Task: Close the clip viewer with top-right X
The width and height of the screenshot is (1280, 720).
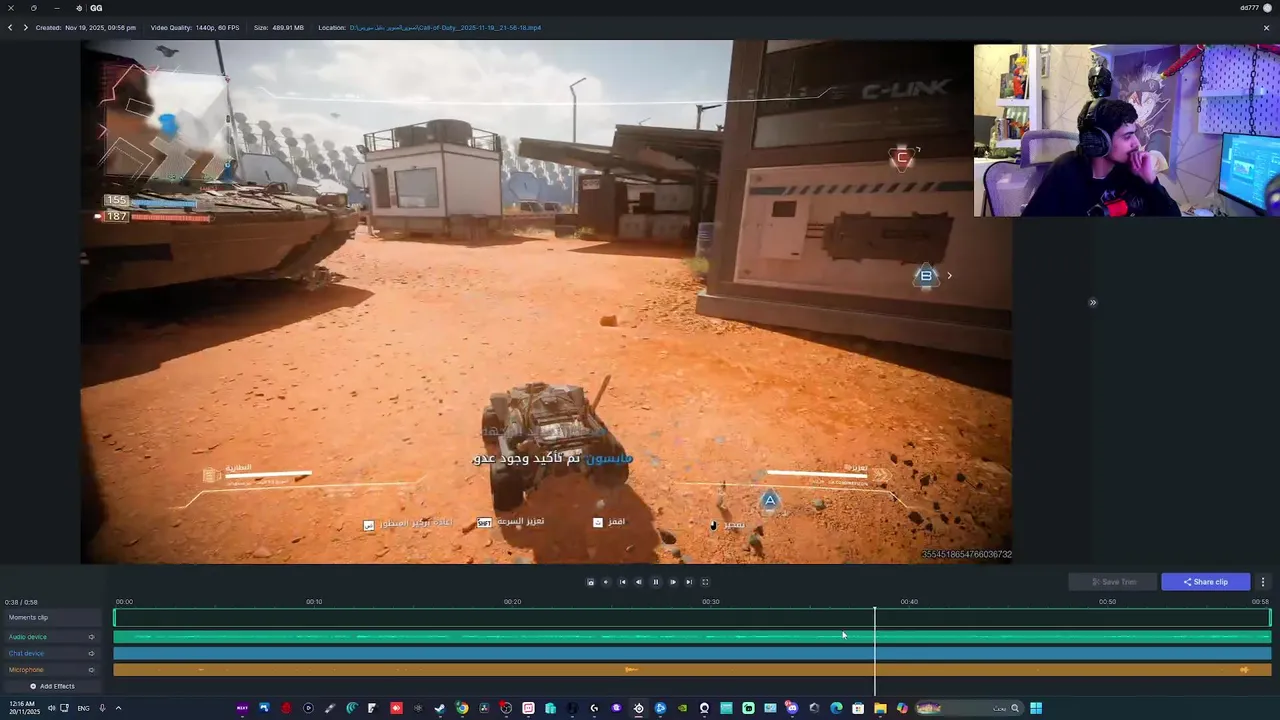Action: [x=1266, y=28]
